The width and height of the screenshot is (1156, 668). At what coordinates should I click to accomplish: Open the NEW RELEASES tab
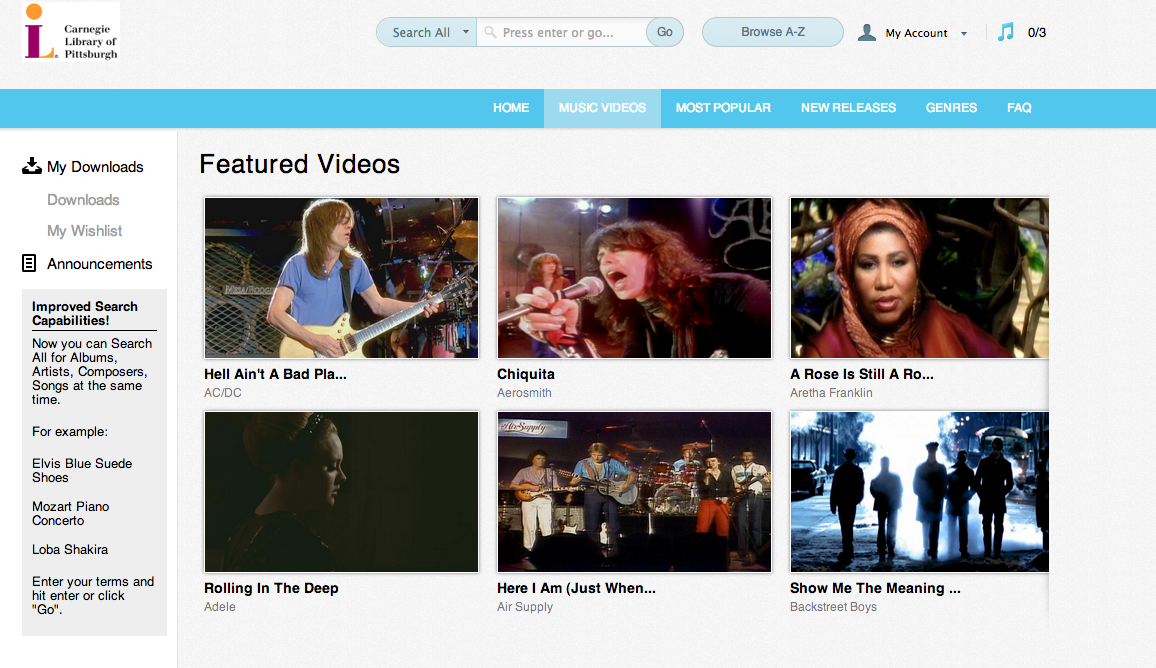[849, 108]
